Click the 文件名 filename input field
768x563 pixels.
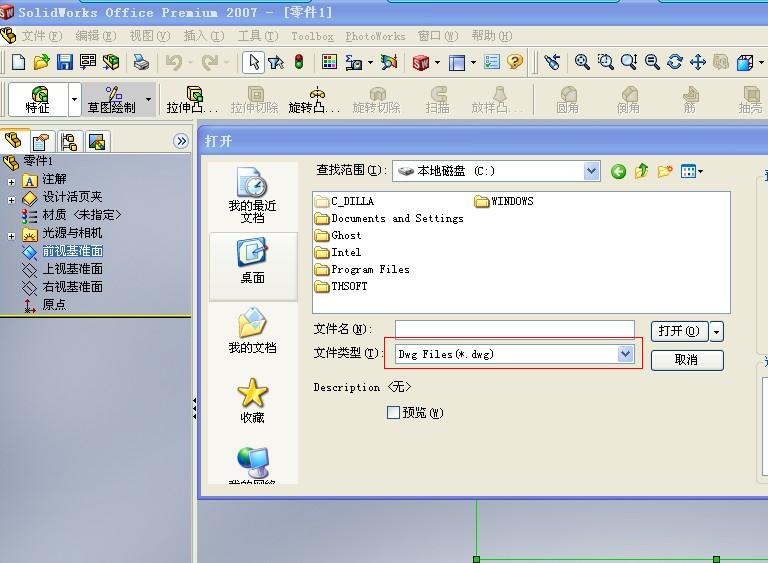tap(515, 329)
